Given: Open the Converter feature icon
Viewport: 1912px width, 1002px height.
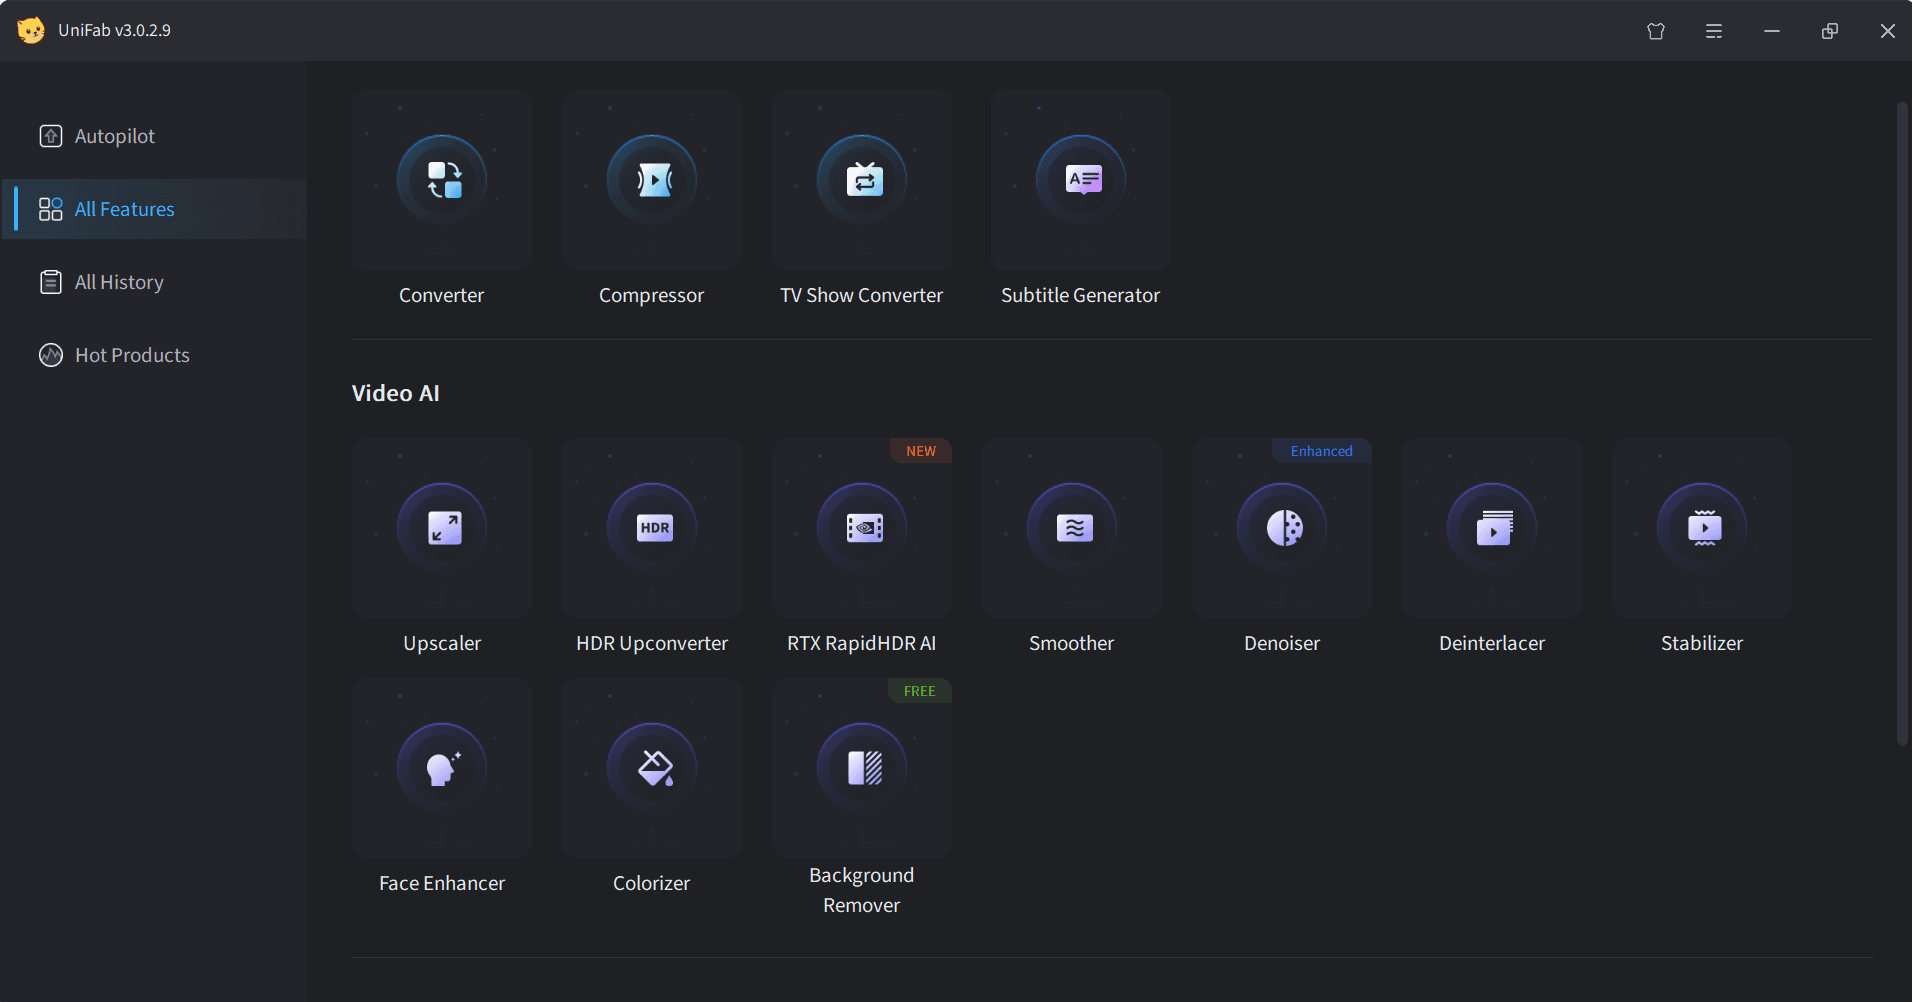Looking at the screenshot, I should coord(442,181).
